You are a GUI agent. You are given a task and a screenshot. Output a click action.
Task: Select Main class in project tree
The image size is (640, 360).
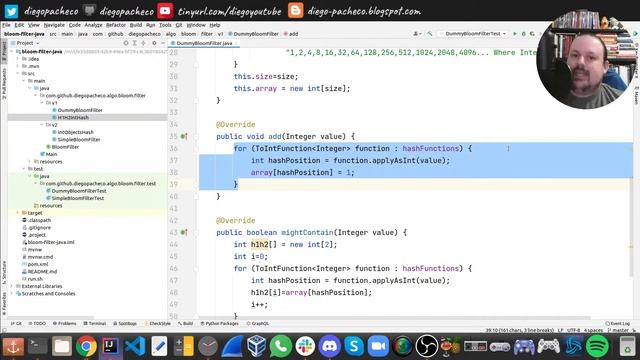[x=51, y=154]
